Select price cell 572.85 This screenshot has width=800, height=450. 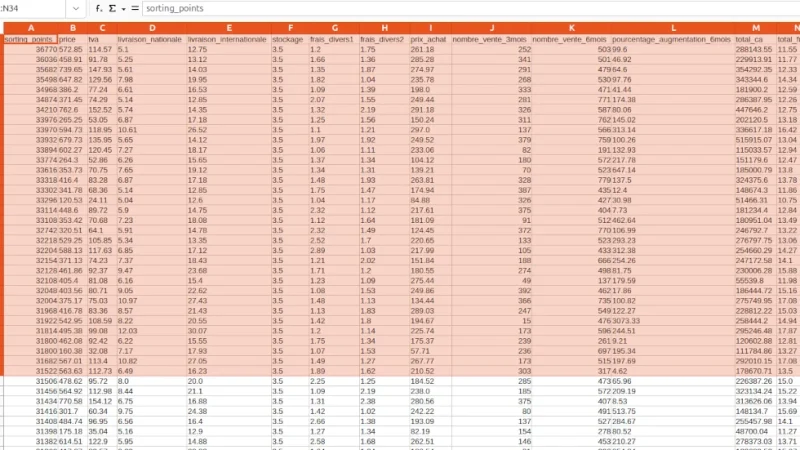(72, 49)
